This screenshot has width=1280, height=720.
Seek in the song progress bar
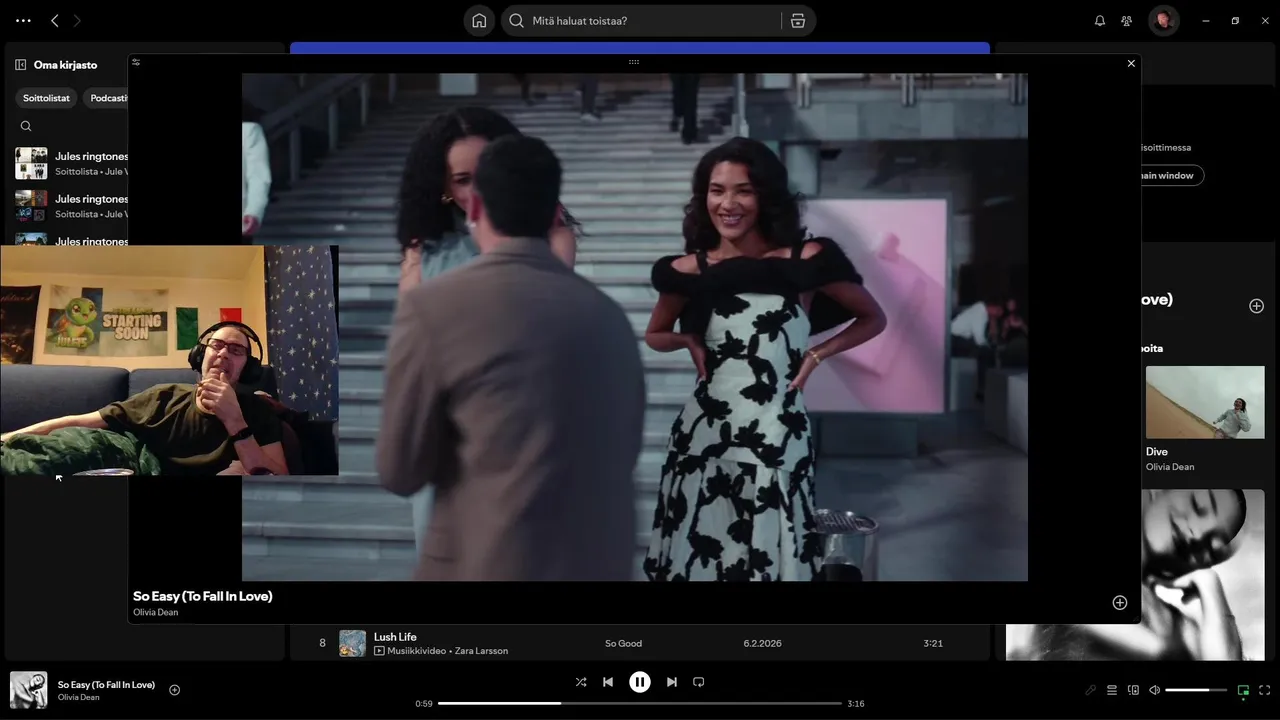pos(640,703)
